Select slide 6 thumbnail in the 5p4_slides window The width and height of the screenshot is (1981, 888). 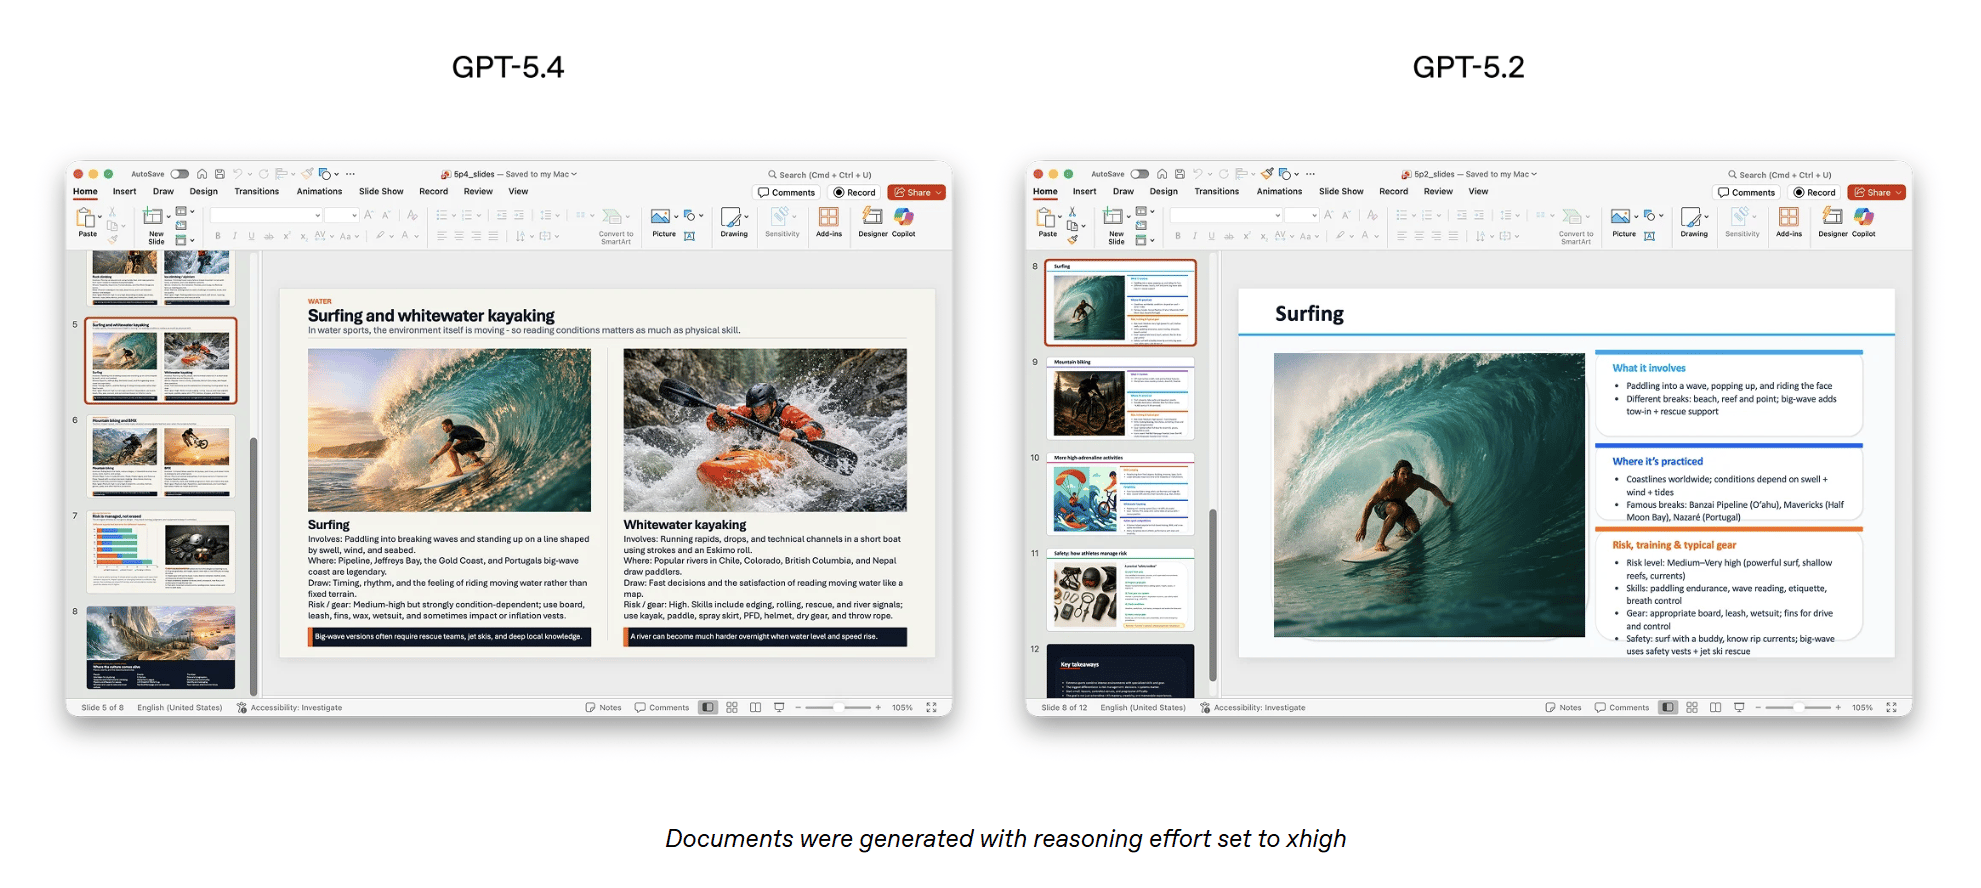point(161,456)
